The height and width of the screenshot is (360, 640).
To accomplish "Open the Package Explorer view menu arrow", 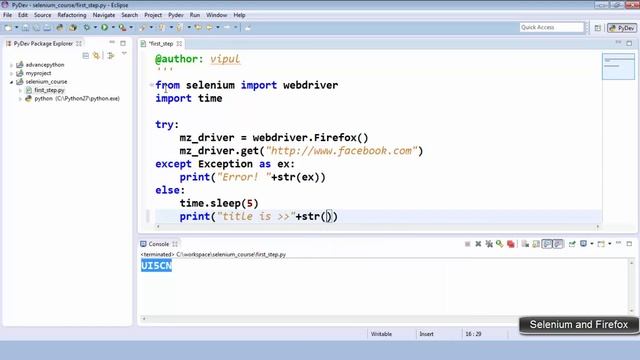I will click(124, 54).
